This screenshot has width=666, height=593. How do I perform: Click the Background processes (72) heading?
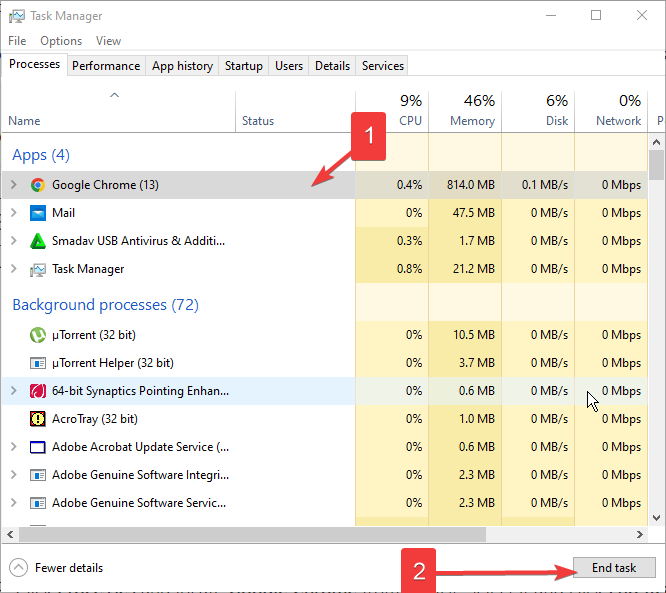[x=105, y=305]
